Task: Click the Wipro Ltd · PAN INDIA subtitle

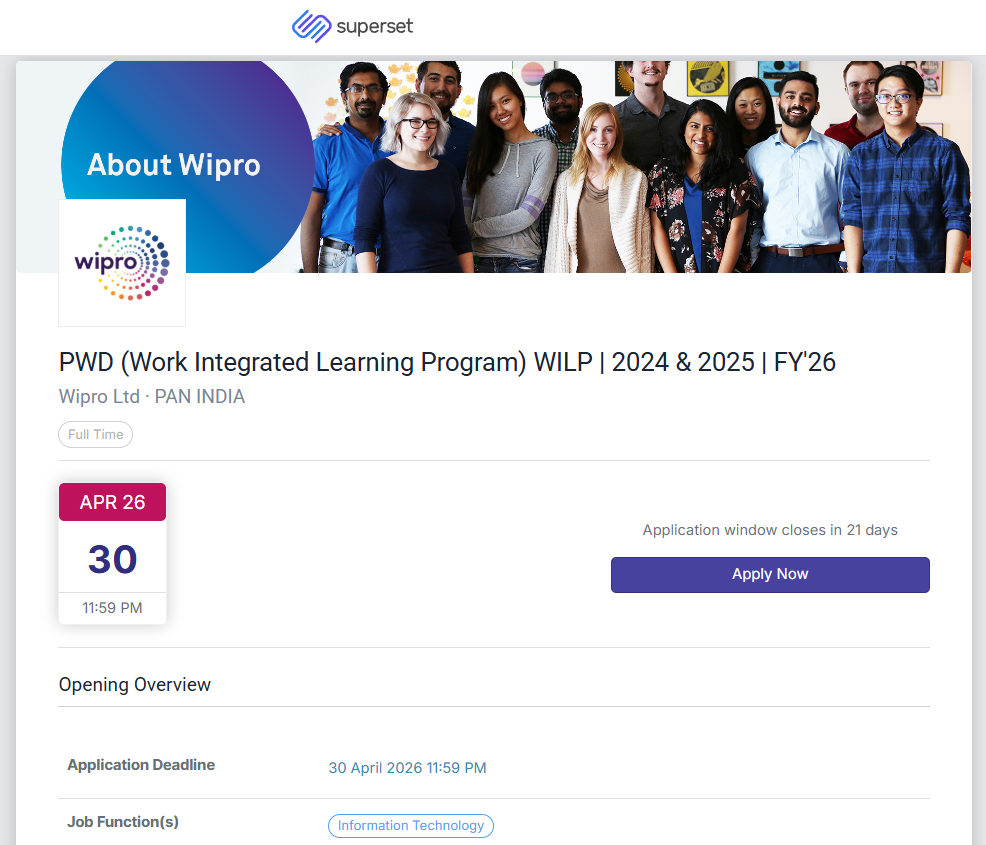Action: tap(152, 397)
